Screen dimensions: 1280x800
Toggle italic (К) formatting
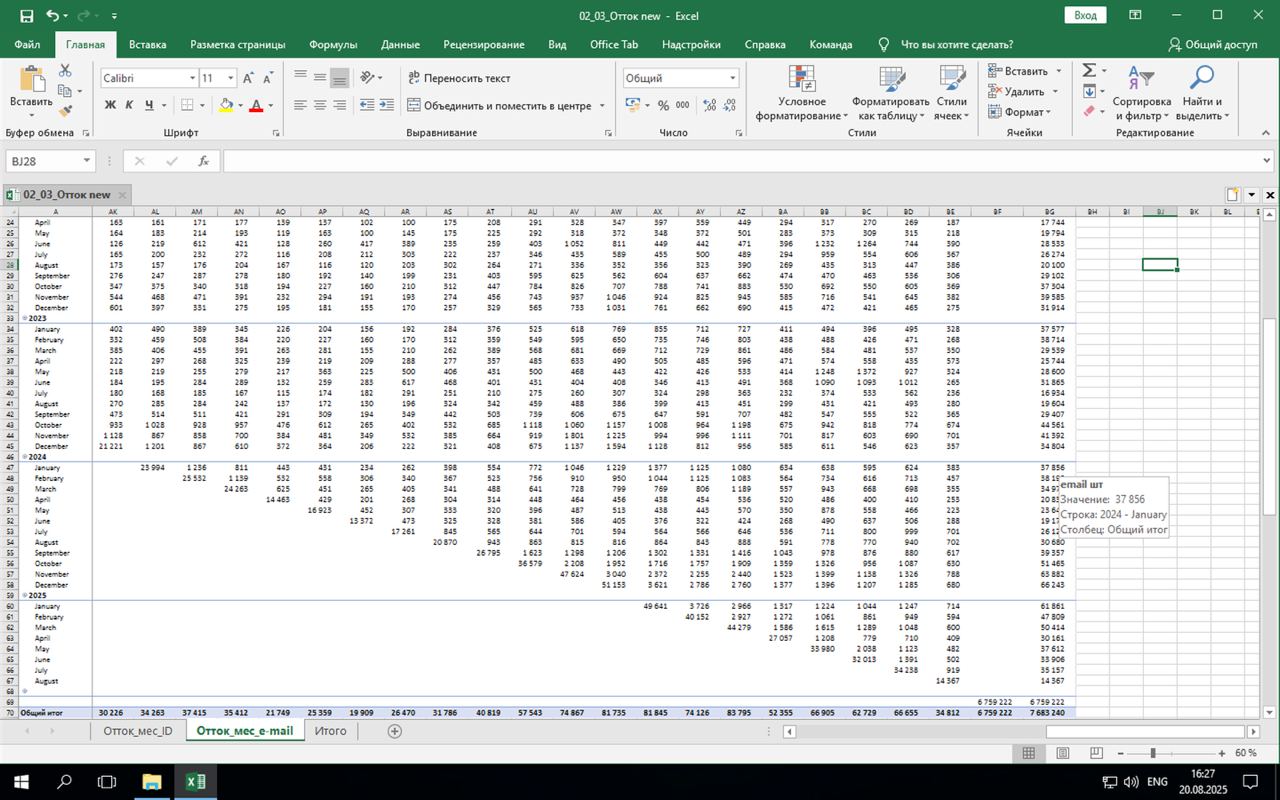click(130, 105)
